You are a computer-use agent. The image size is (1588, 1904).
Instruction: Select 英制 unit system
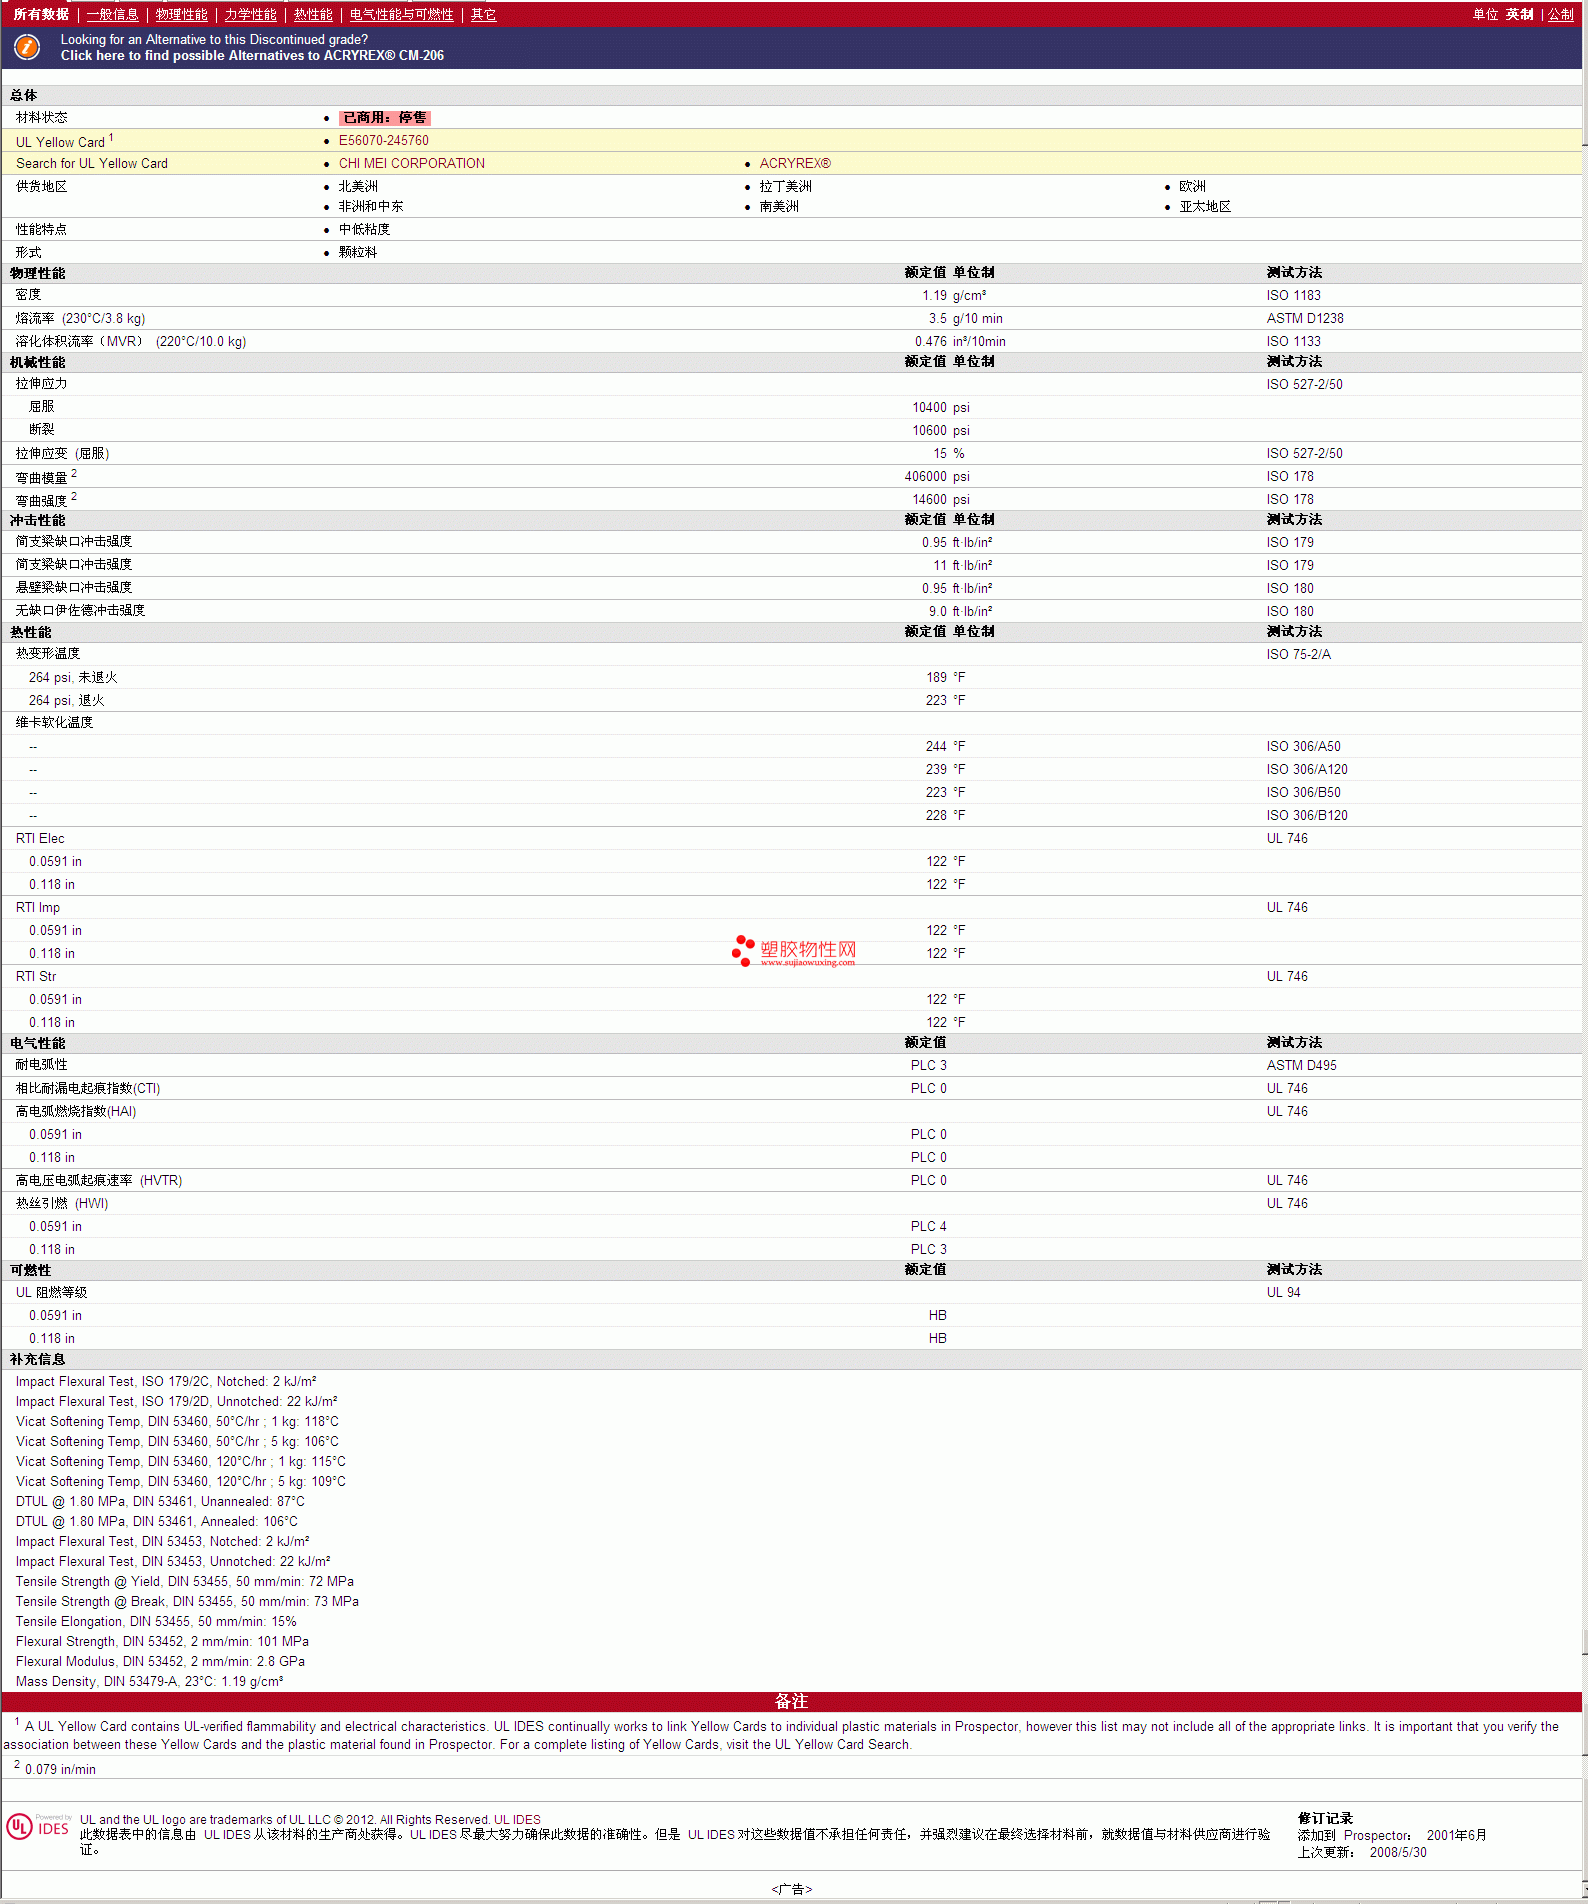point(1519,14)
